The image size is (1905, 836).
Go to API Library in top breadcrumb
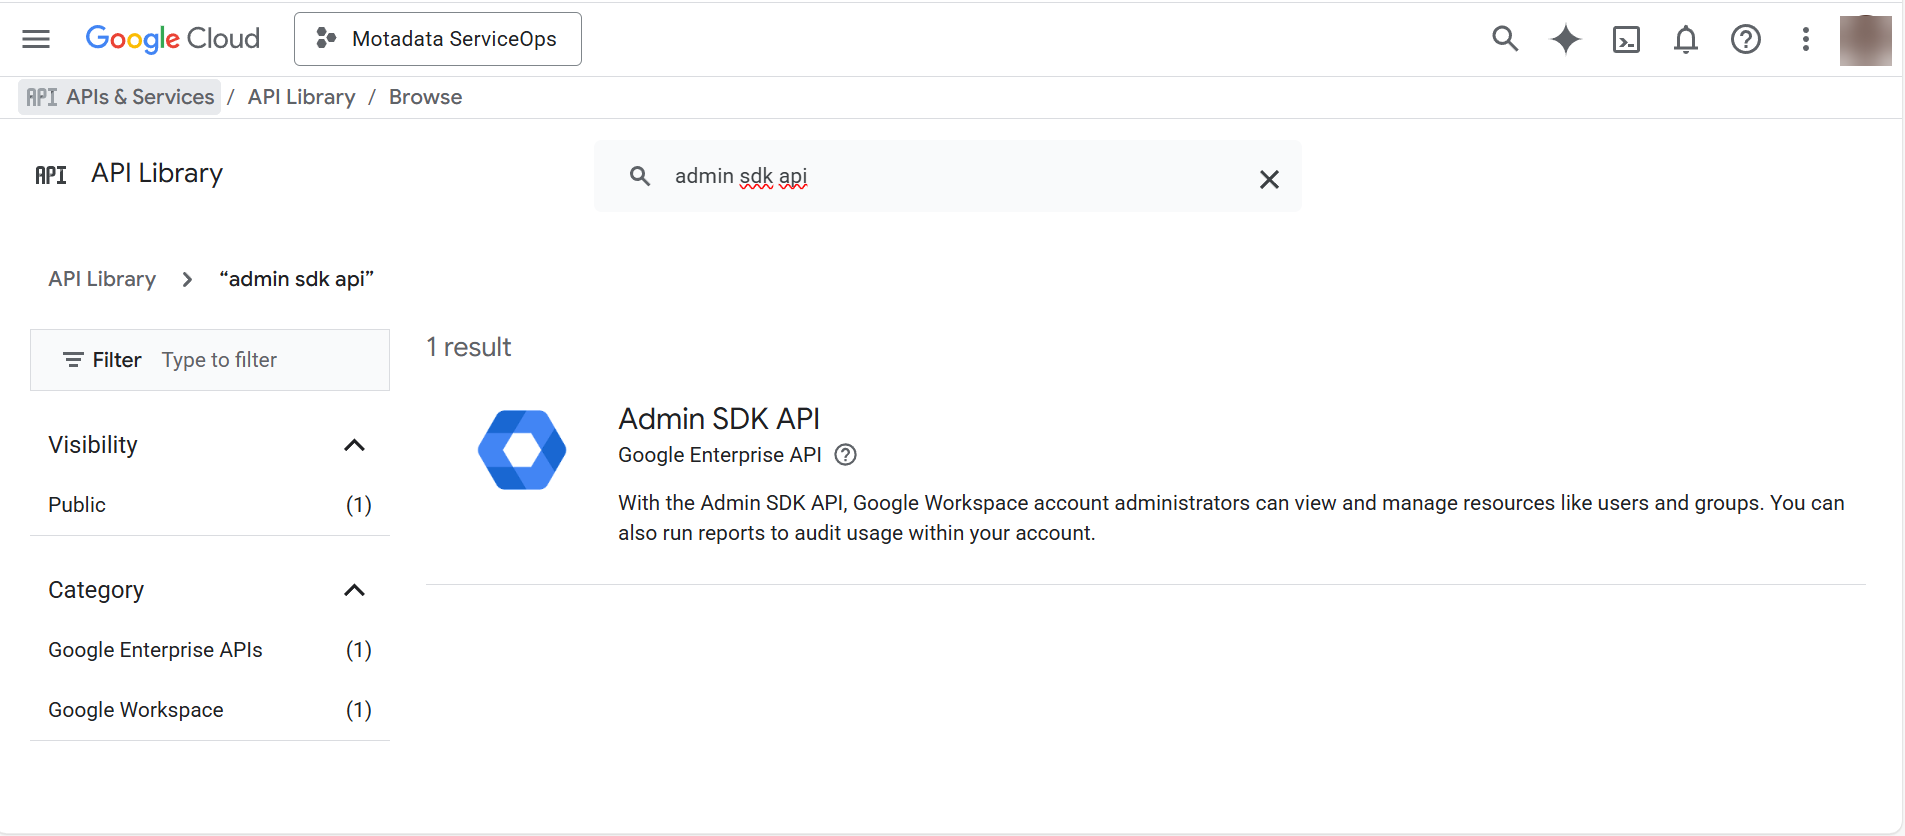[302, 97]
